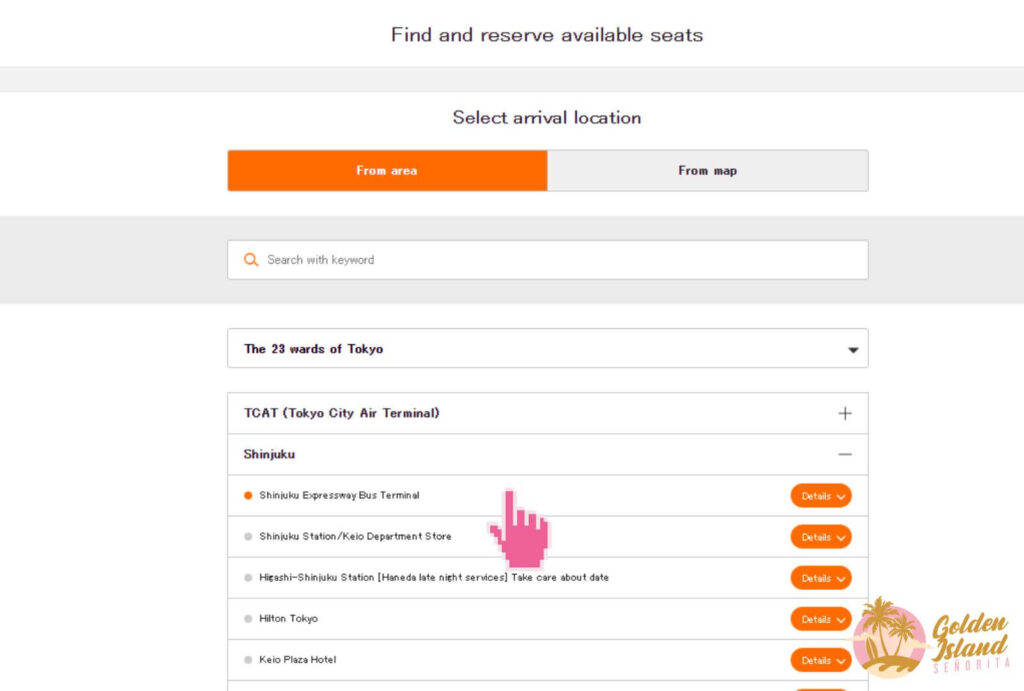Click the Golden Island Senorita logo
Image resolution: width=1024 pixels, height=691 pixels.
click(930, 637)
